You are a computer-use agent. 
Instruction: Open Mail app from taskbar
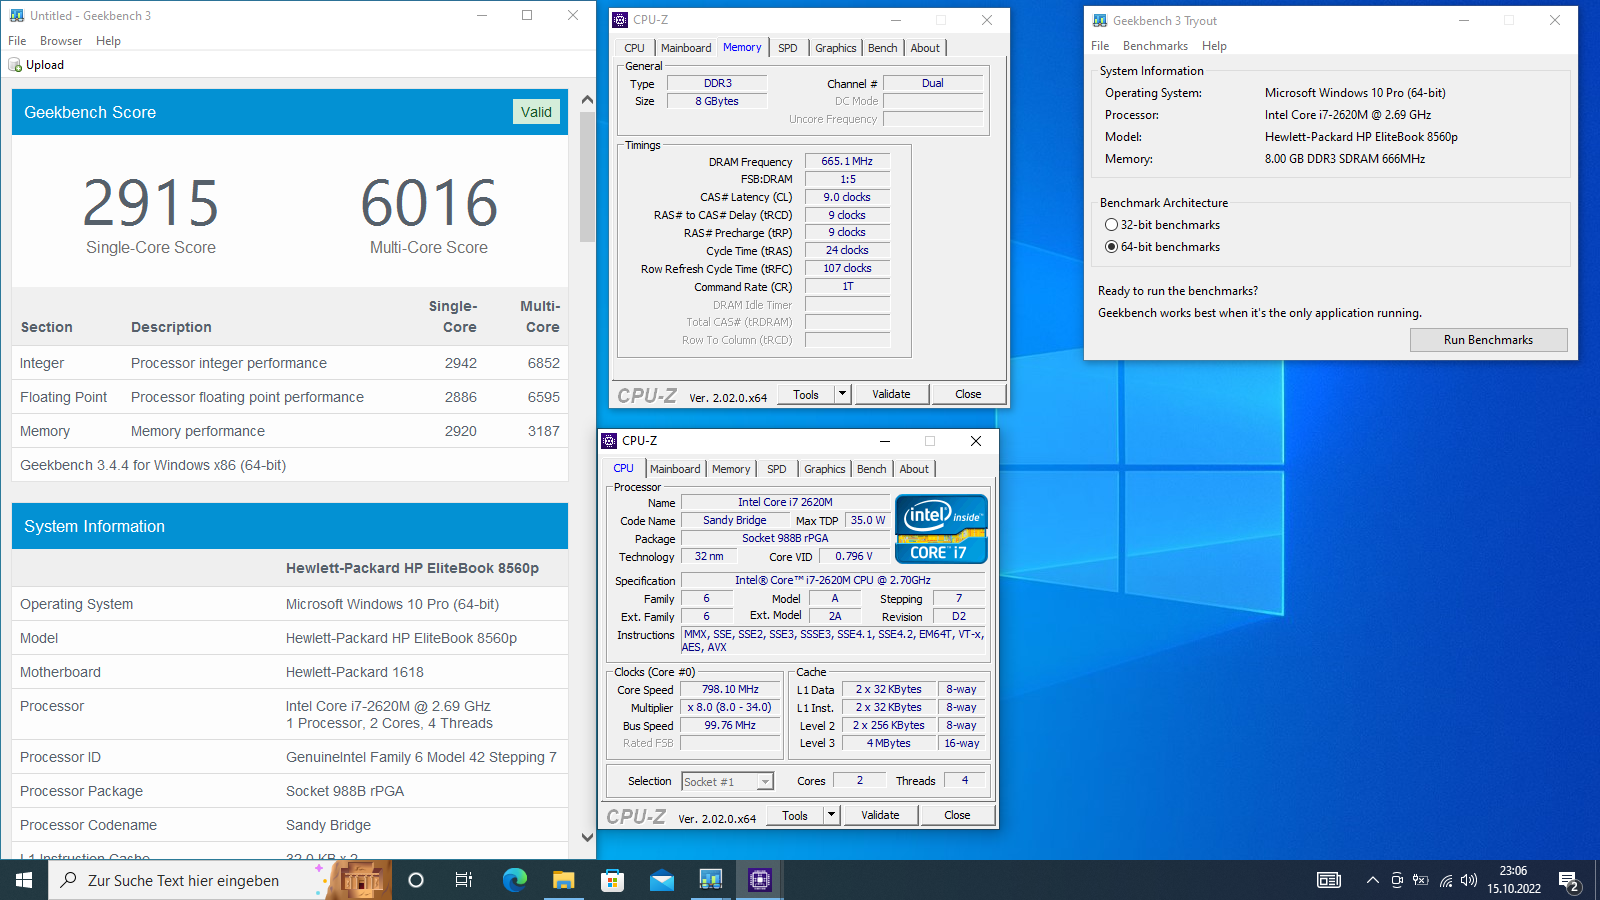(661, 880)
